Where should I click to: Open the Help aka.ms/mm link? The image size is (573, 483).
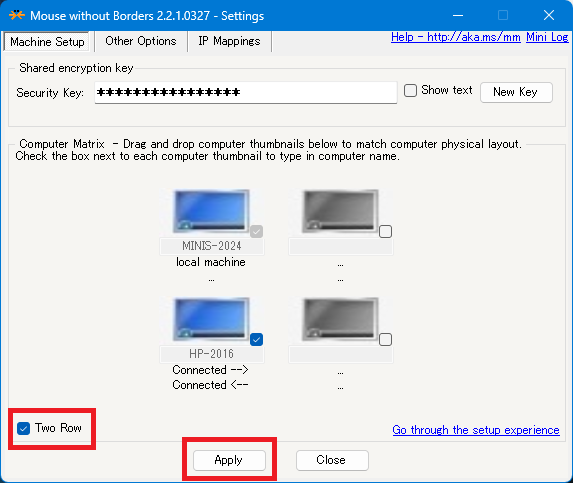455,37
